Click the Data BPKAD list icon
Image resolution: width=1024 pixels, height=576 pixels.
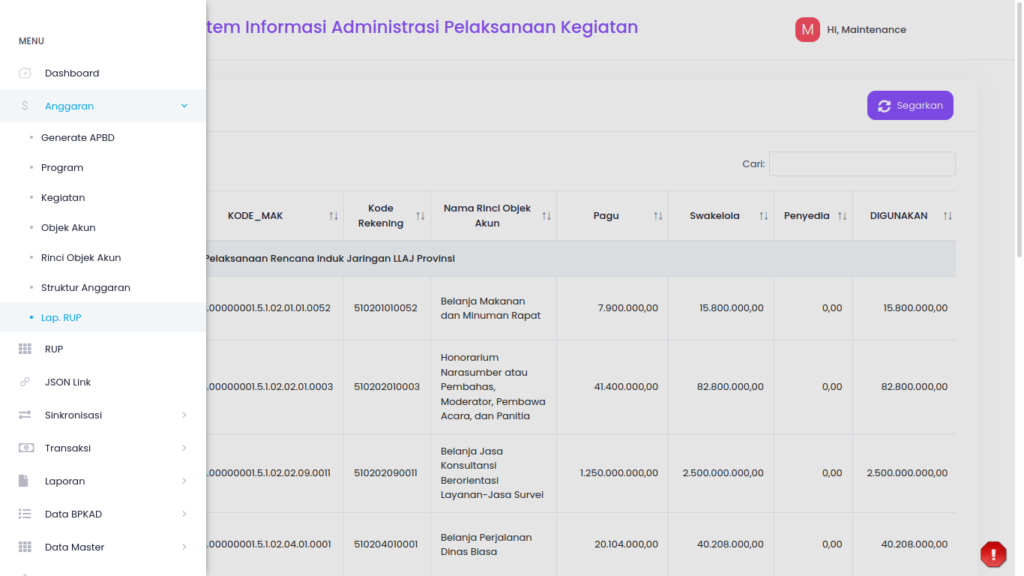pyautogui.click(x=25, y=514)
